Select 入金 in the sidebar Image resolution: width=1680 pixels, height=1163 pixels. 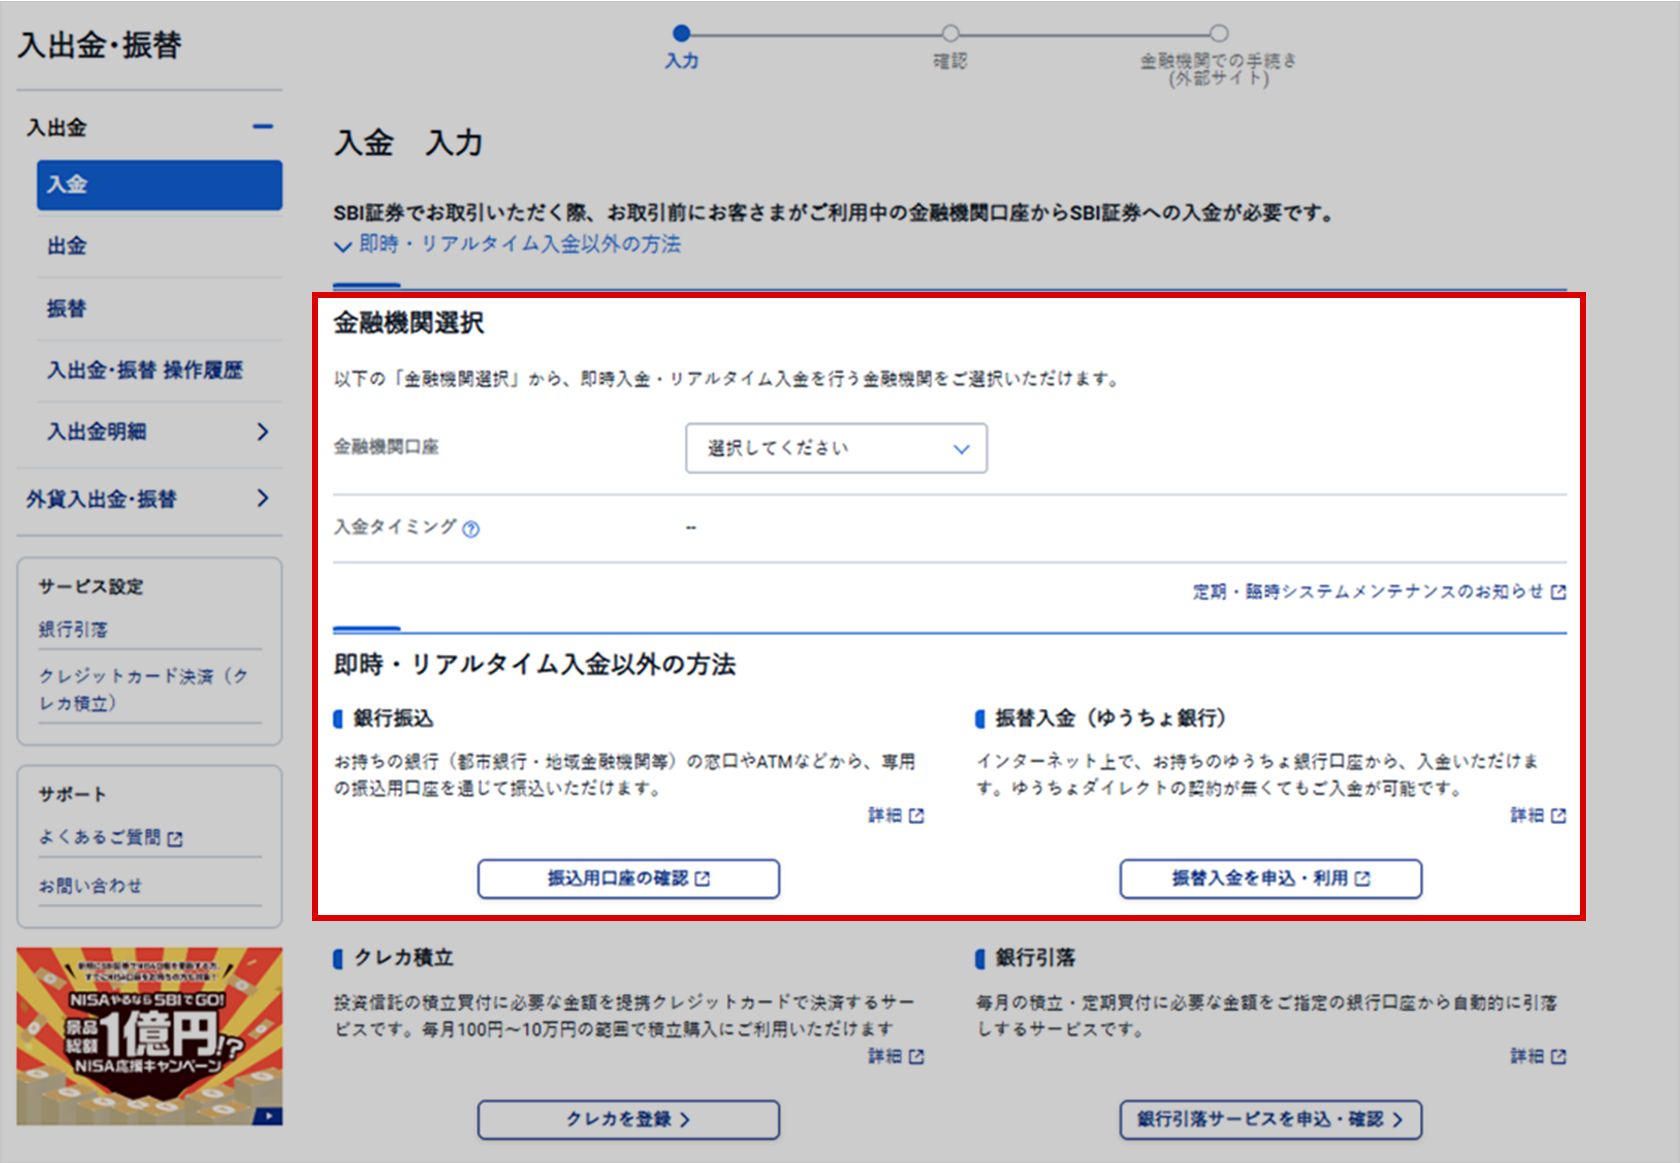pyautogui.click(x=159, y=185)
